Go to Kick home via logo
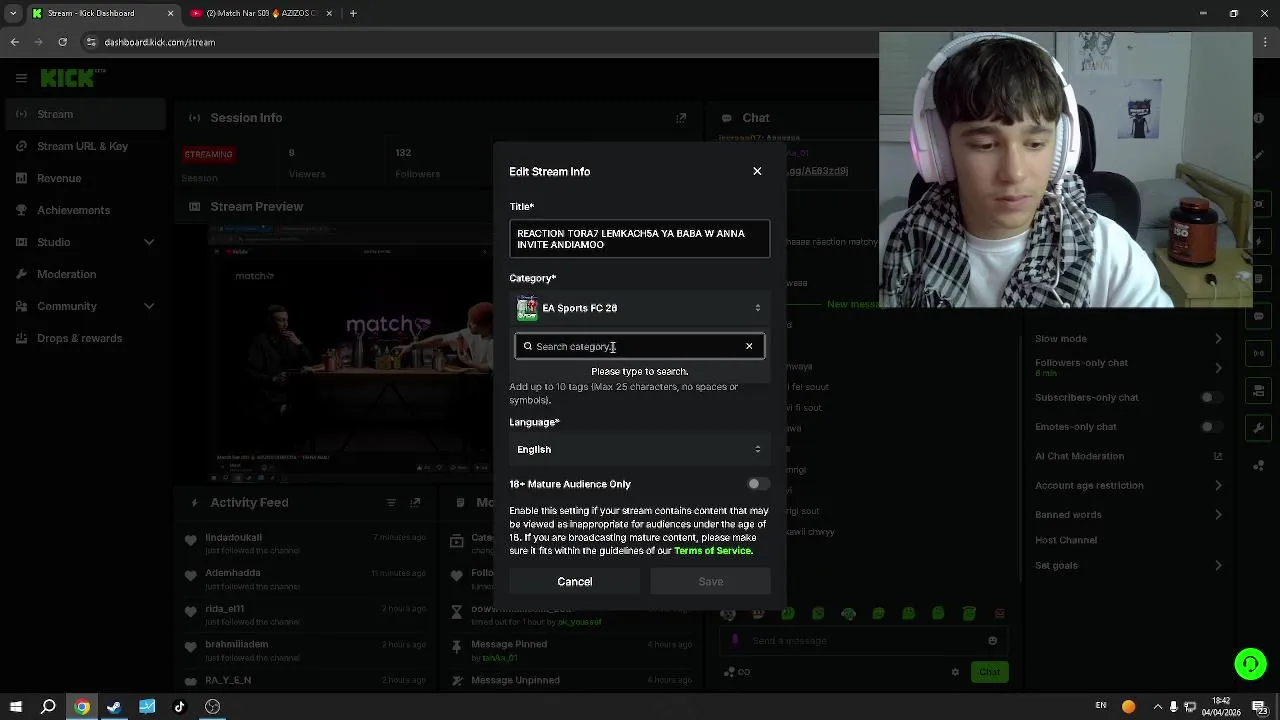Viewport: 1280px width, 720px height. (x=67, y=77)
